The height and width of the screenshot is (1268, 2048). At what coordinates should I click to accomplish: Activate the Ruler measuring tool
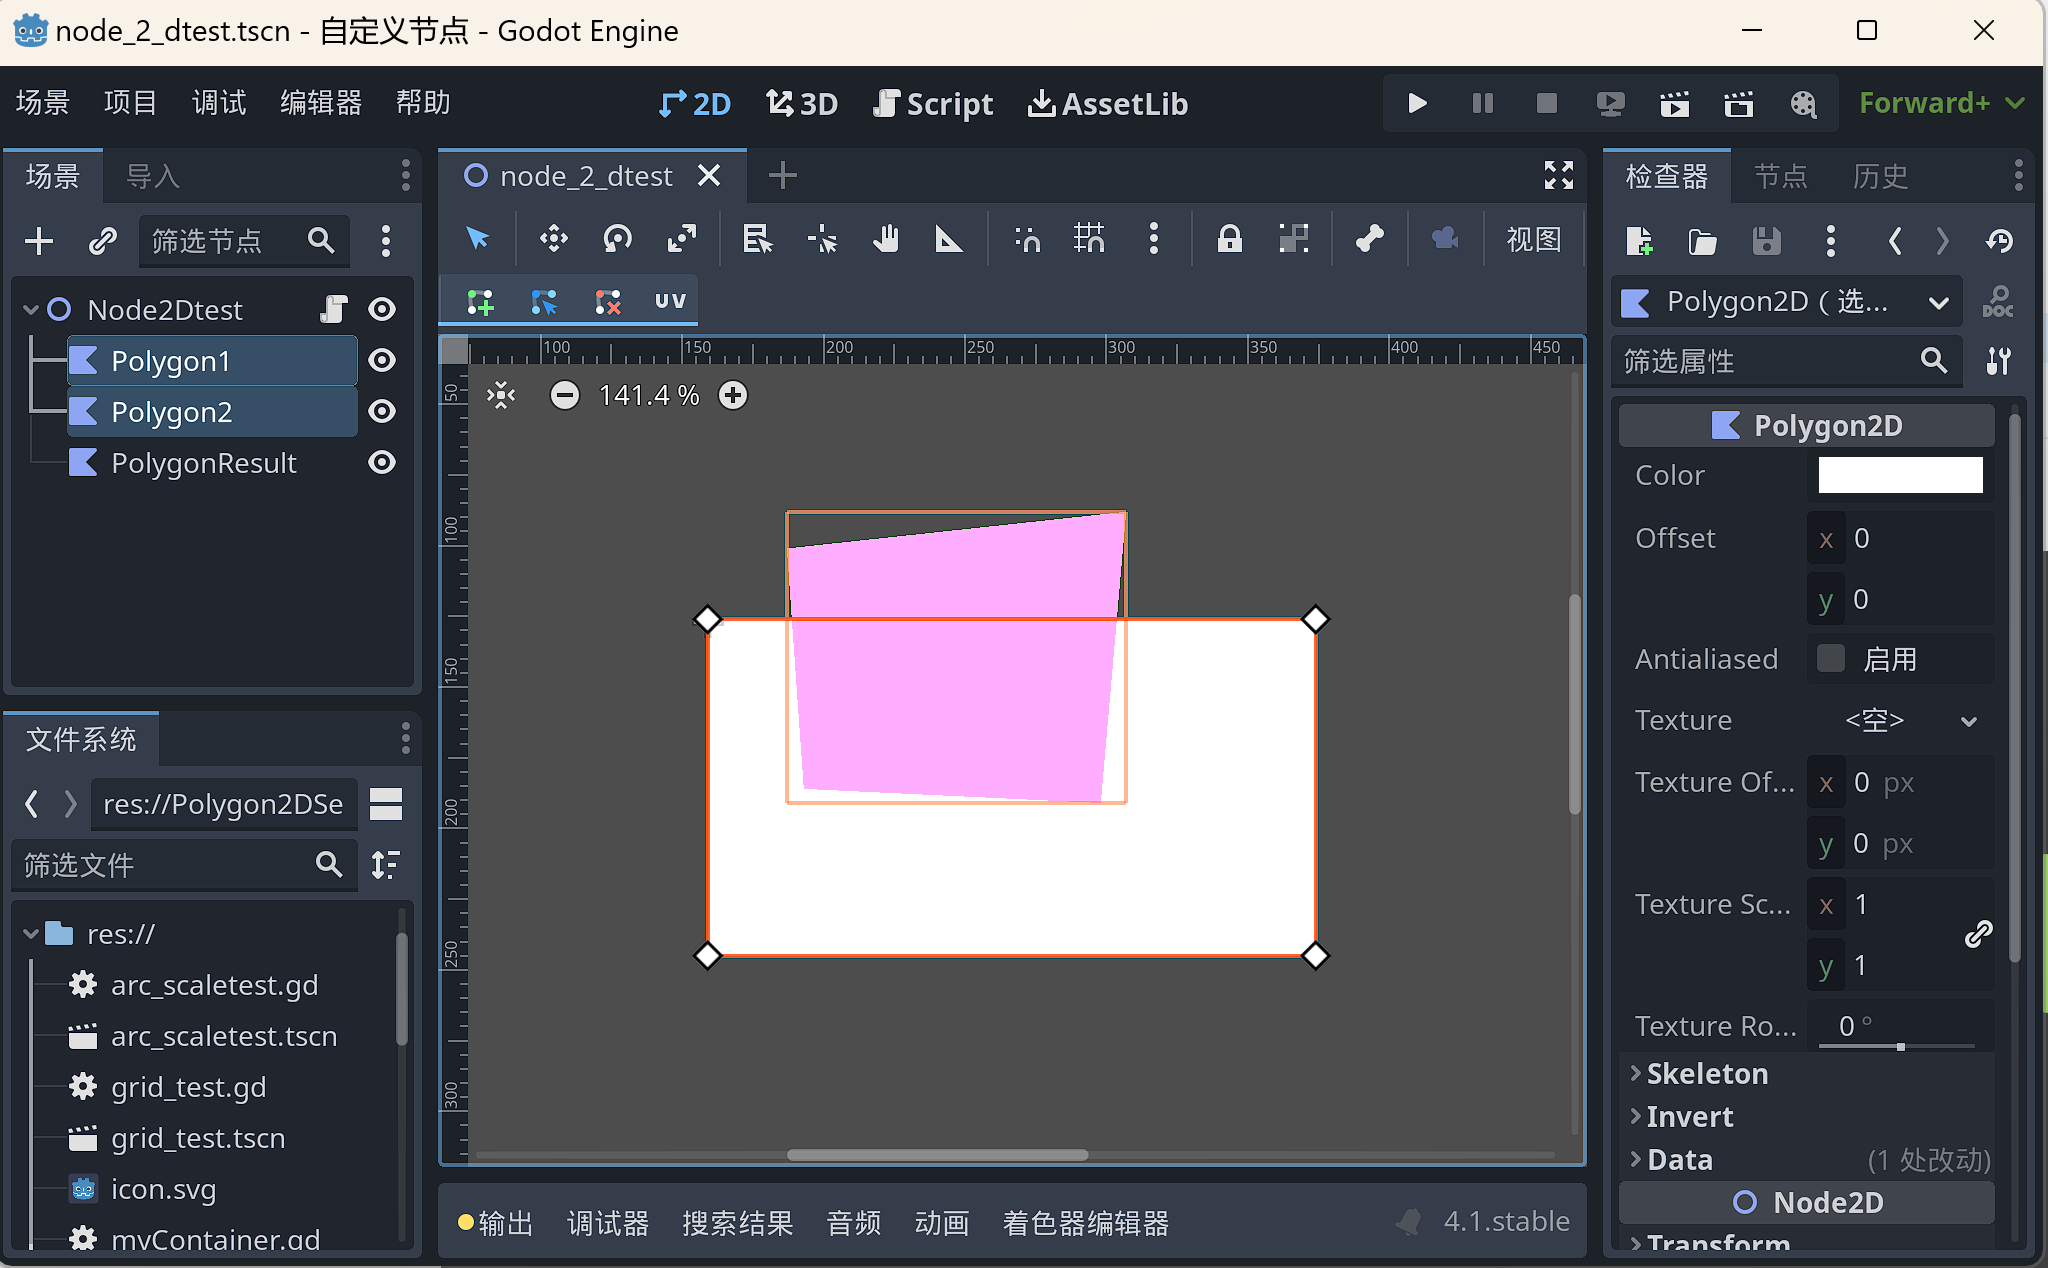(x=948, y=239)
